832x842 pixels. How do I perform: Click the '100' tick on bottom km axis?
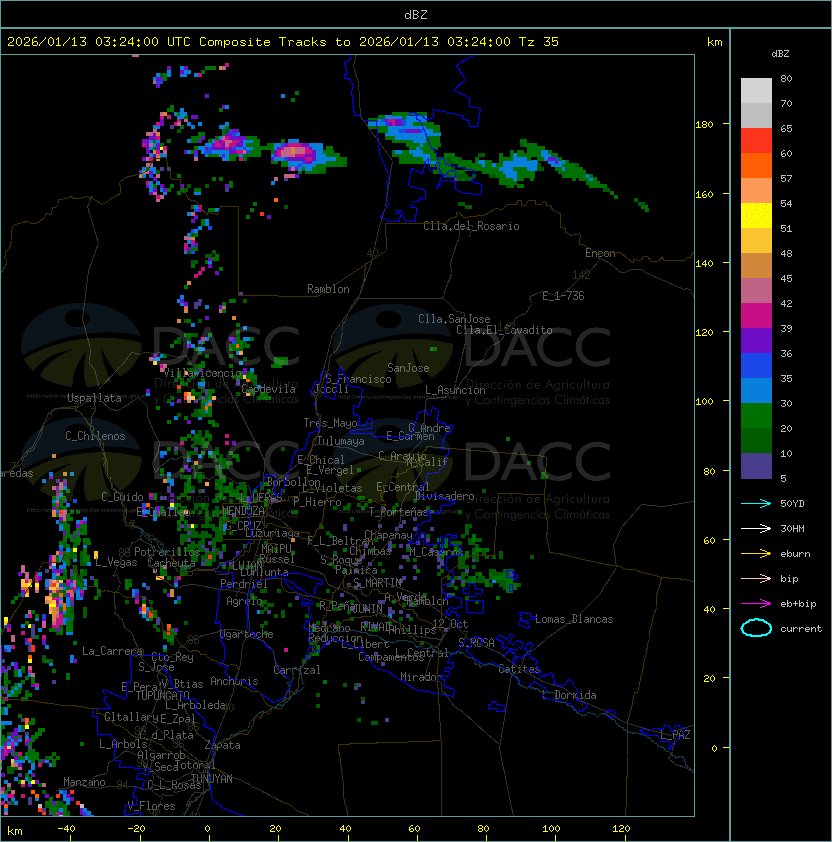551,829
